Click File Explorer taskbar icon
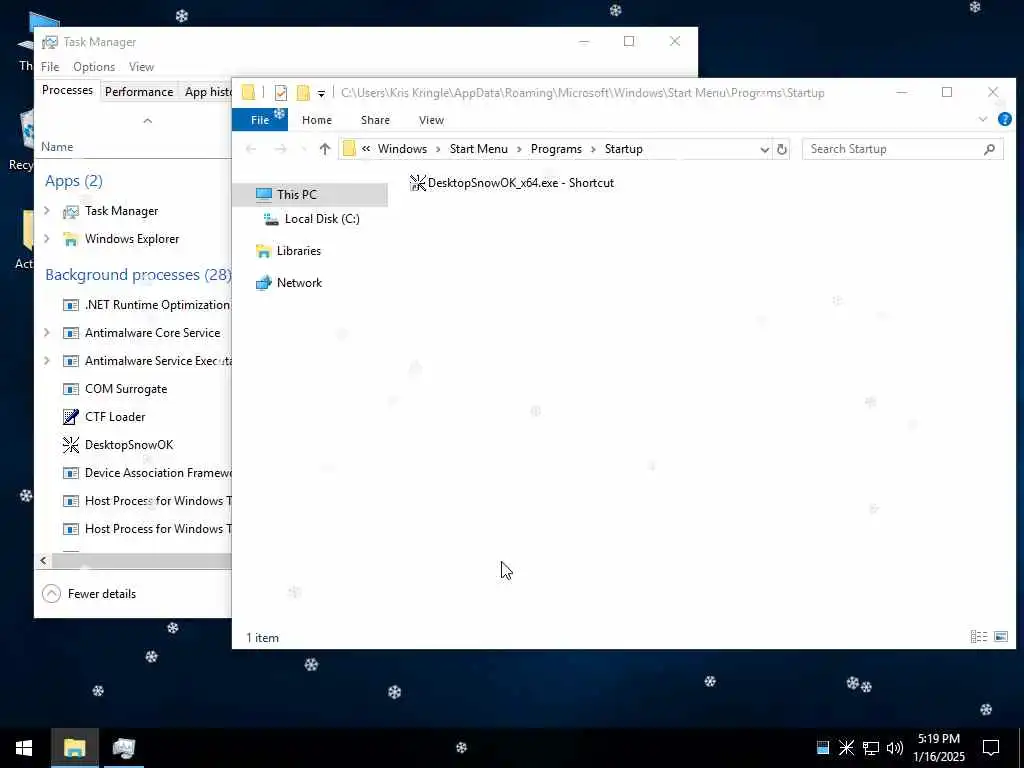Viewport: 1024px width, 768px height. pos(74,748)
